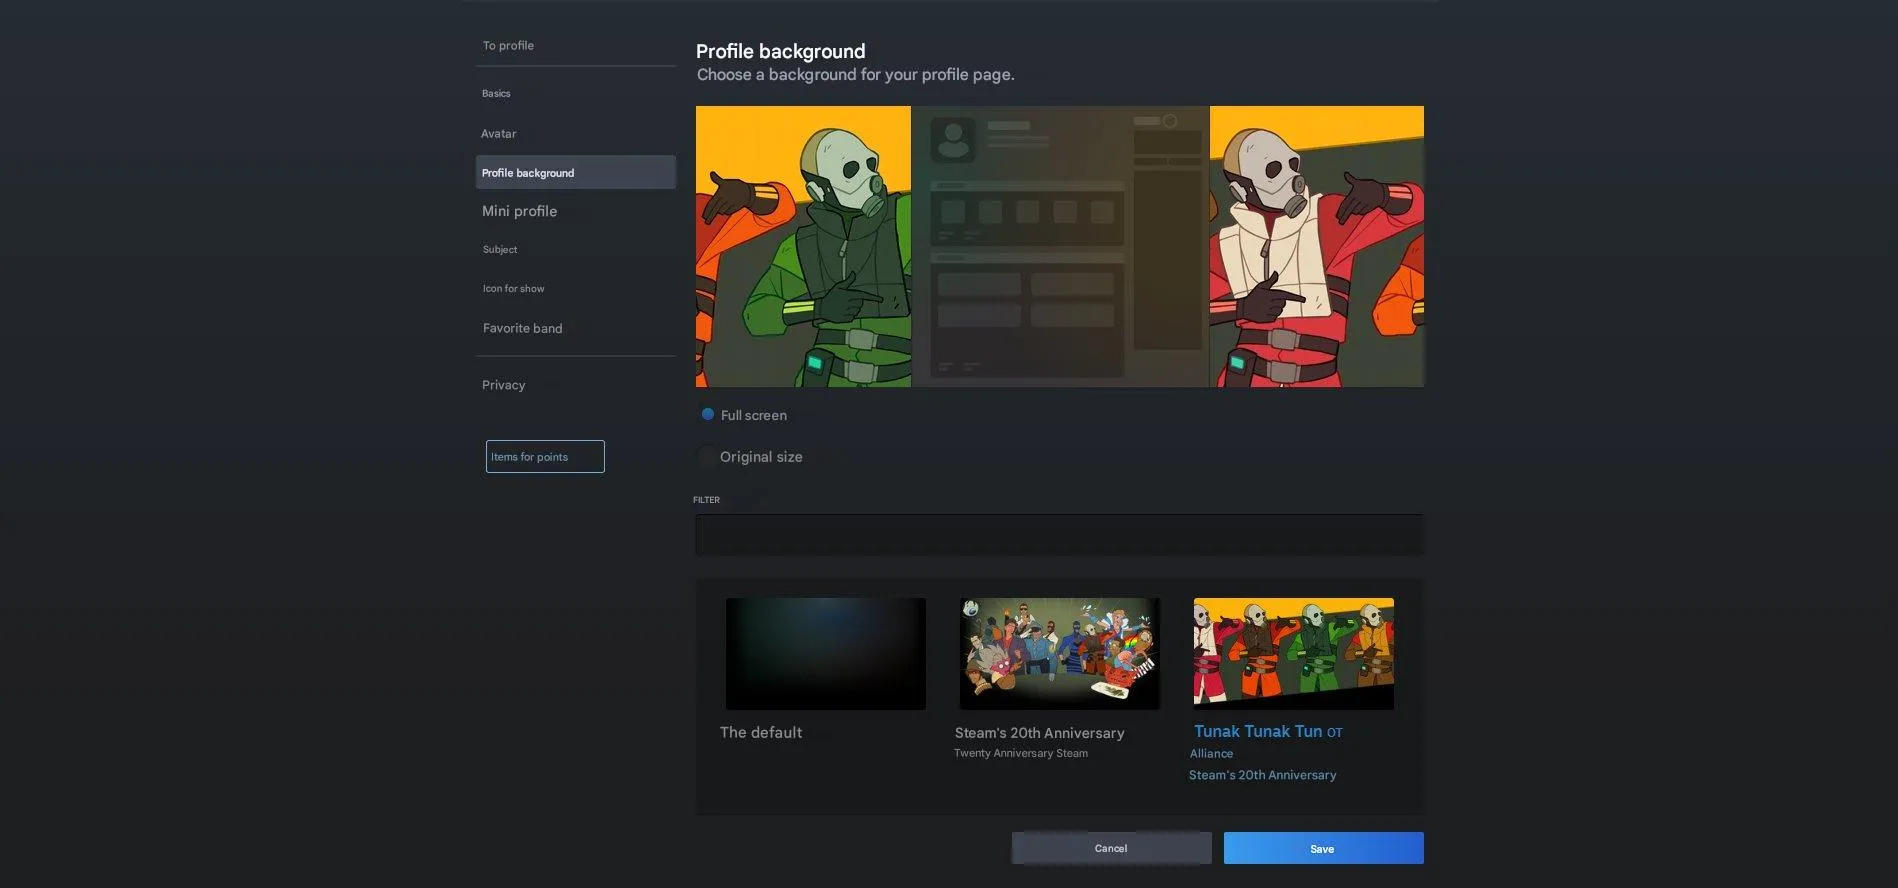The width and height of the screenshot is (1898, 888).
Task: Switch to the Avatar section
Action: [x=498, y=134]
